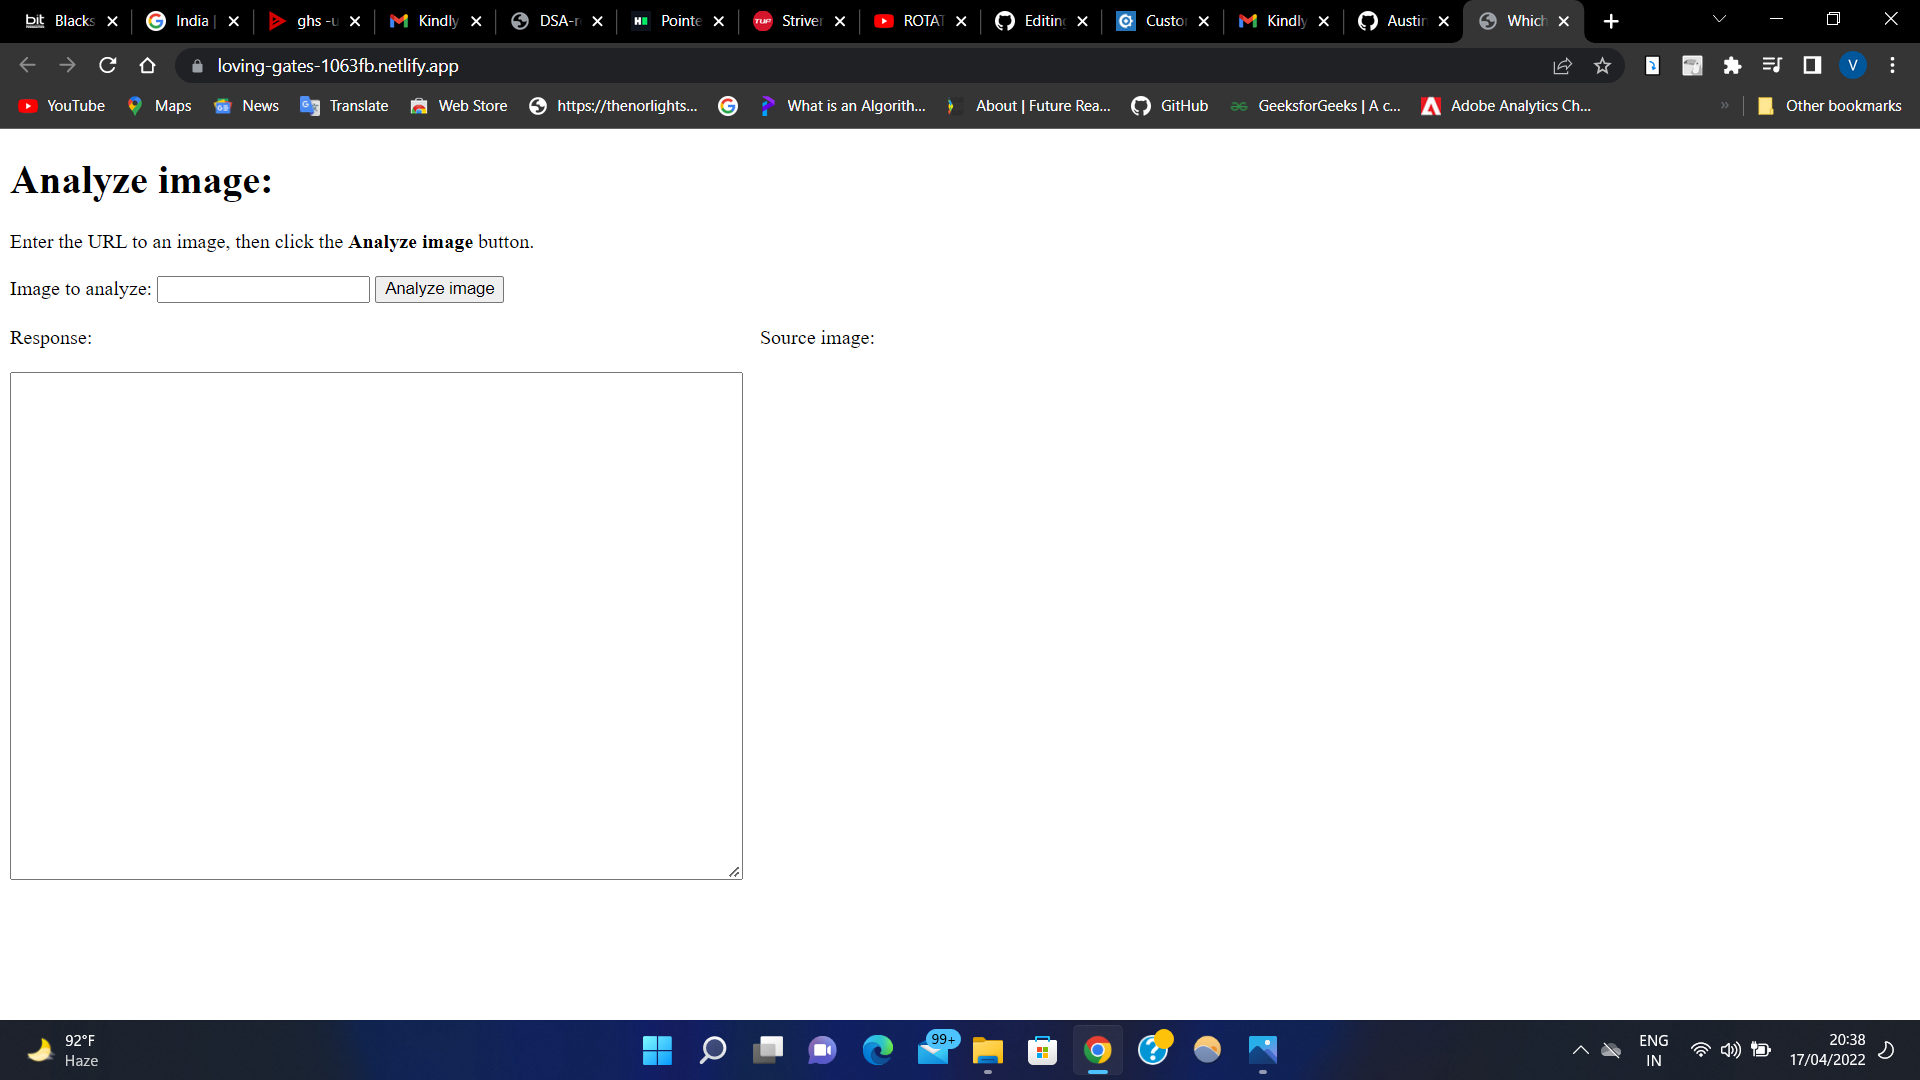Click the Image to analyze input field
This screenshot has height=1080, width=1920.
pos(263,290)
